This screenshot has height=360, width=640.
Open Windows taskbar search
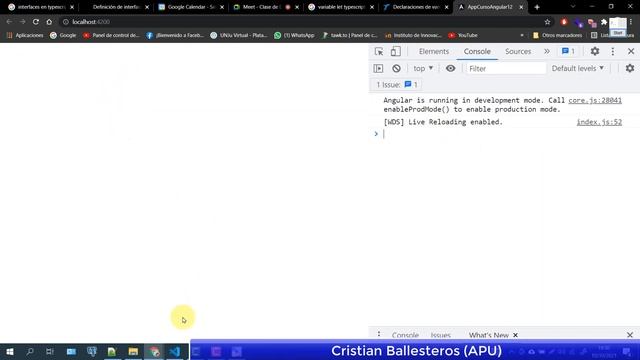tap(30, 351)
